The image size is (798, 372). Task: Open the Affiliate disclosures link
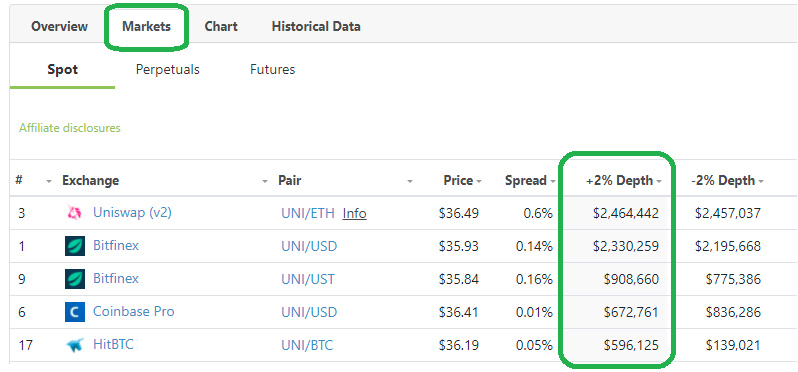click(70, 128)
